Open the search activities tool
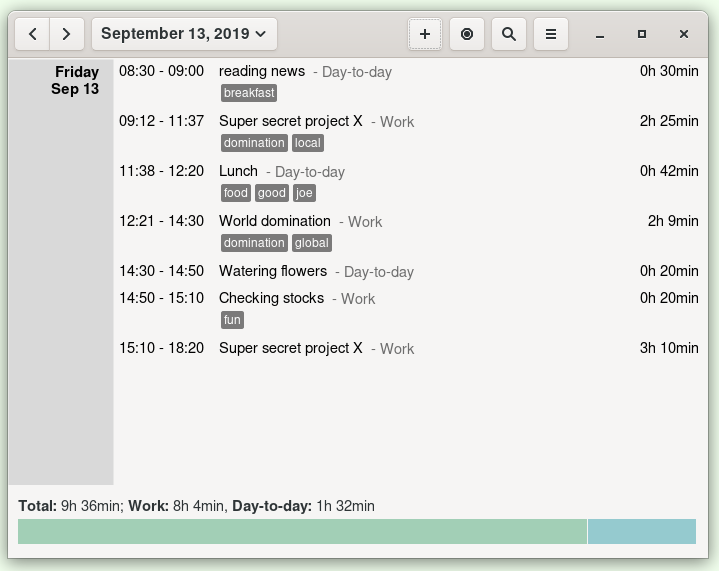Viewport: 719px width, 571px height. click(x=509, y=34)
